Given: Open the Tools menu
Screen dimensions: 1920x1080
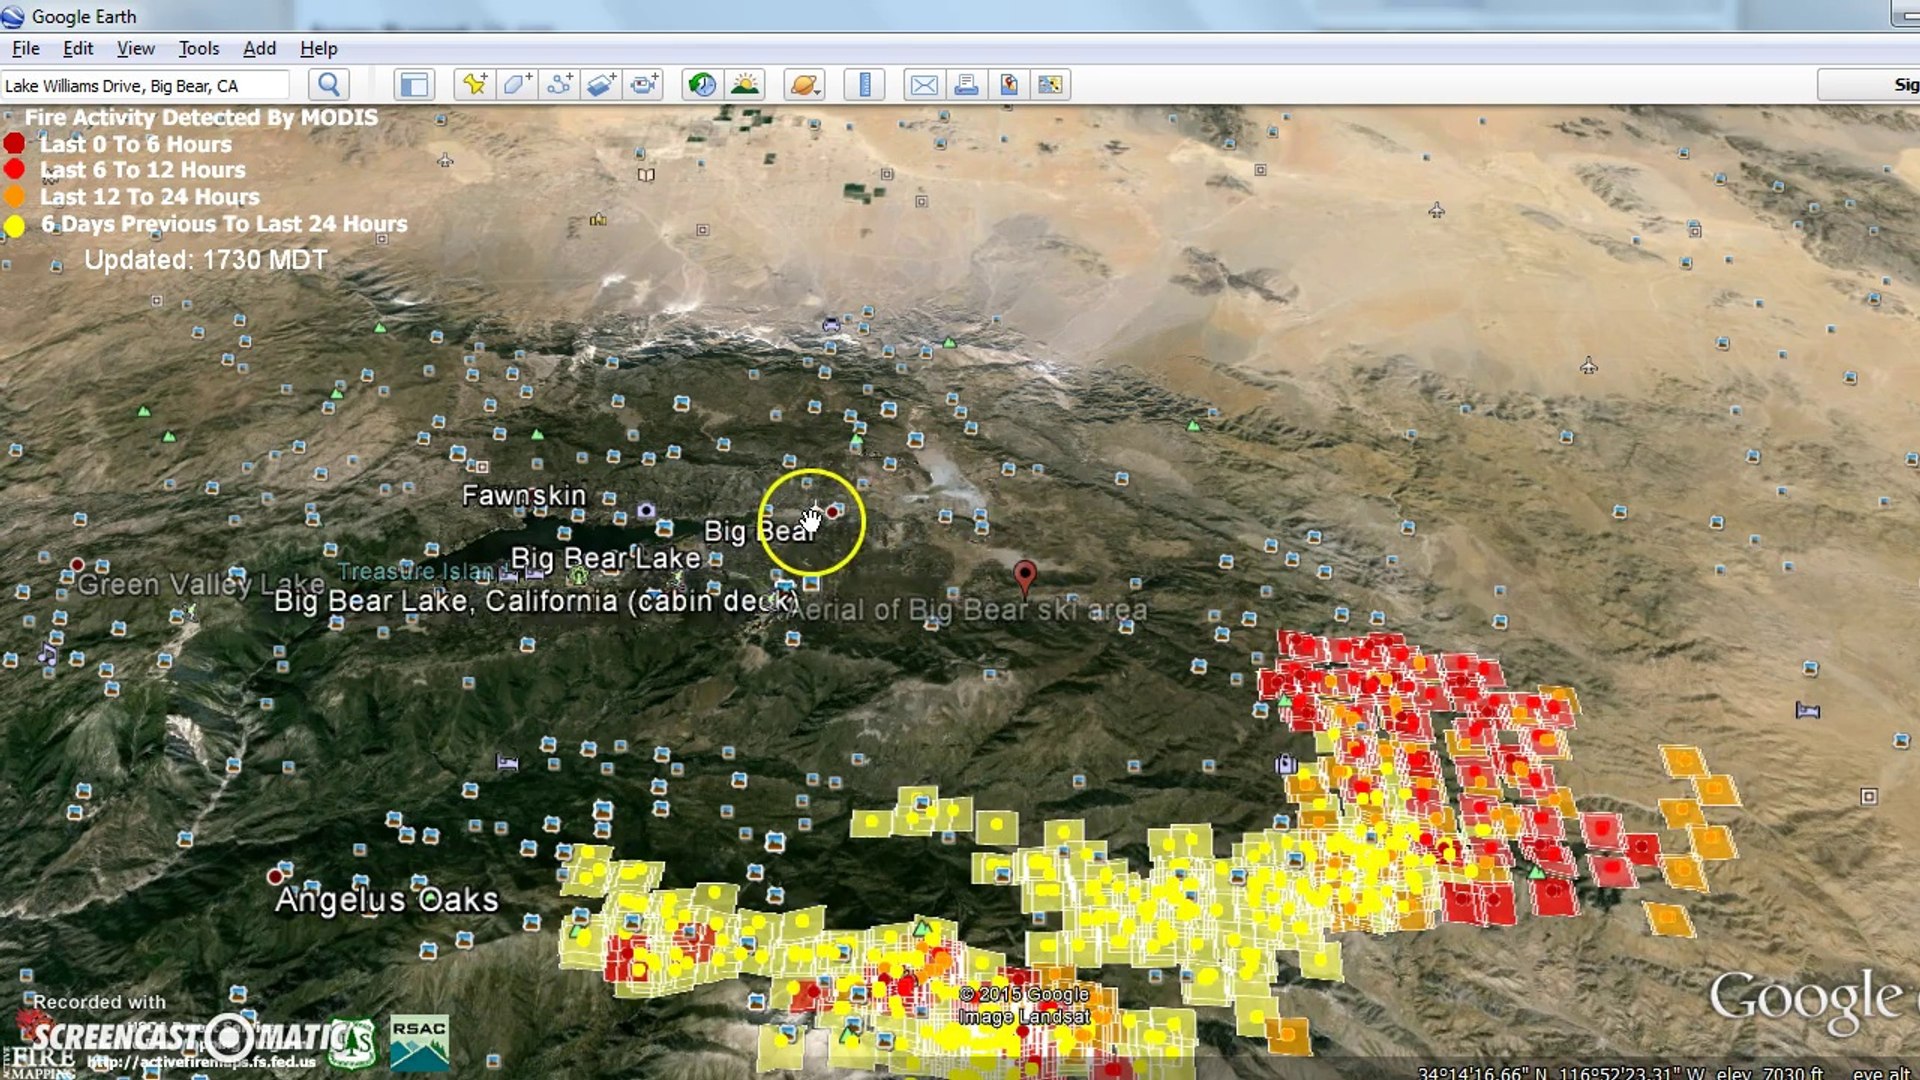Looking at the screenshot, I should [x=198, y=48].
